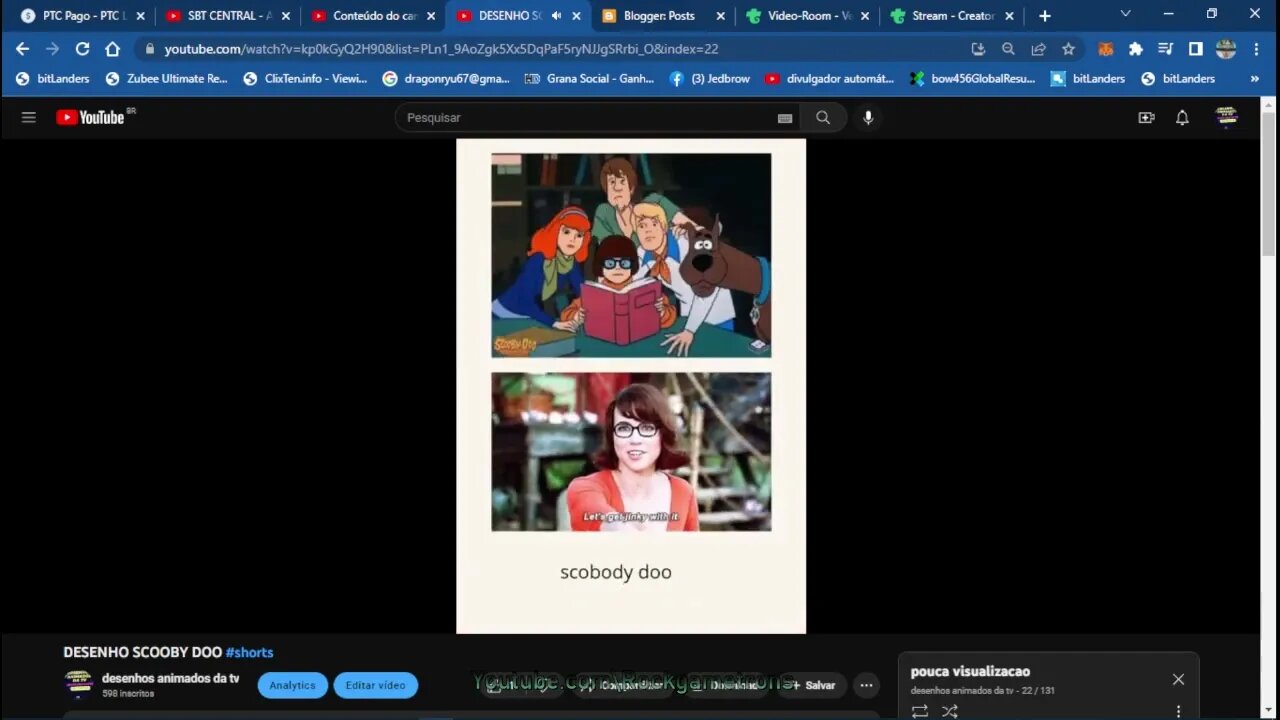Open the Create video camera icon

pyautogui.click(x=1146, y=117)
